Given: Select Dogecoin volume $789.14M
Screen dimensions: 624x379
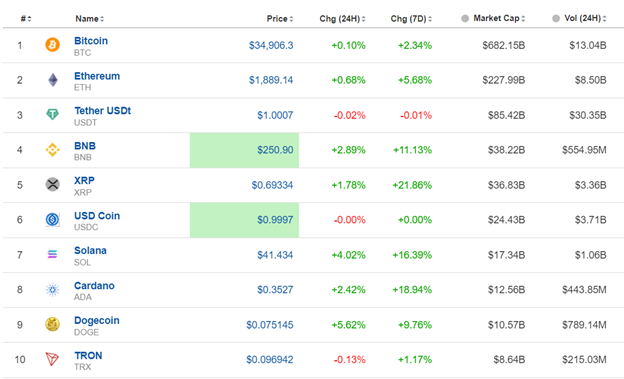Looking at the screenshot, I should 584,325.
